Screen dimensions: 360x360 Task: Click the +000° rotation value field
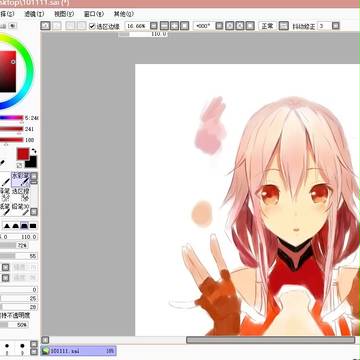click(x=203, y=26)
